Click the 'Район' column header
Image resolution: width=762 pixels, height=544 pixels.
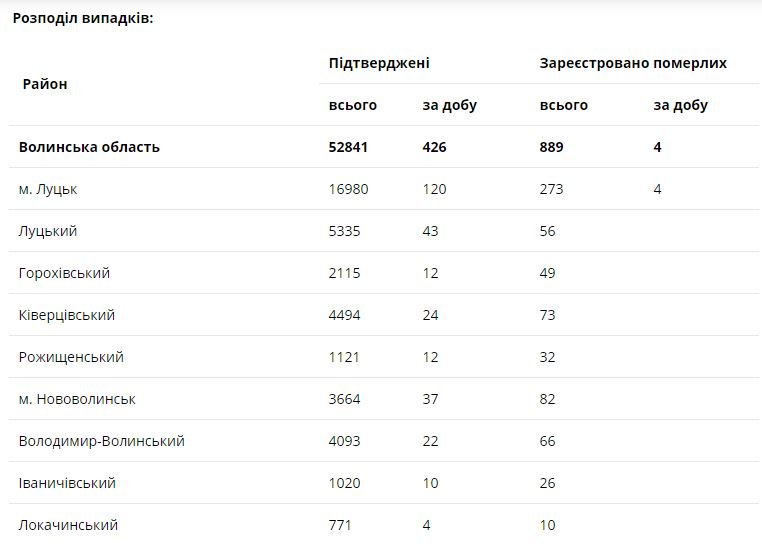pos(45,84)
